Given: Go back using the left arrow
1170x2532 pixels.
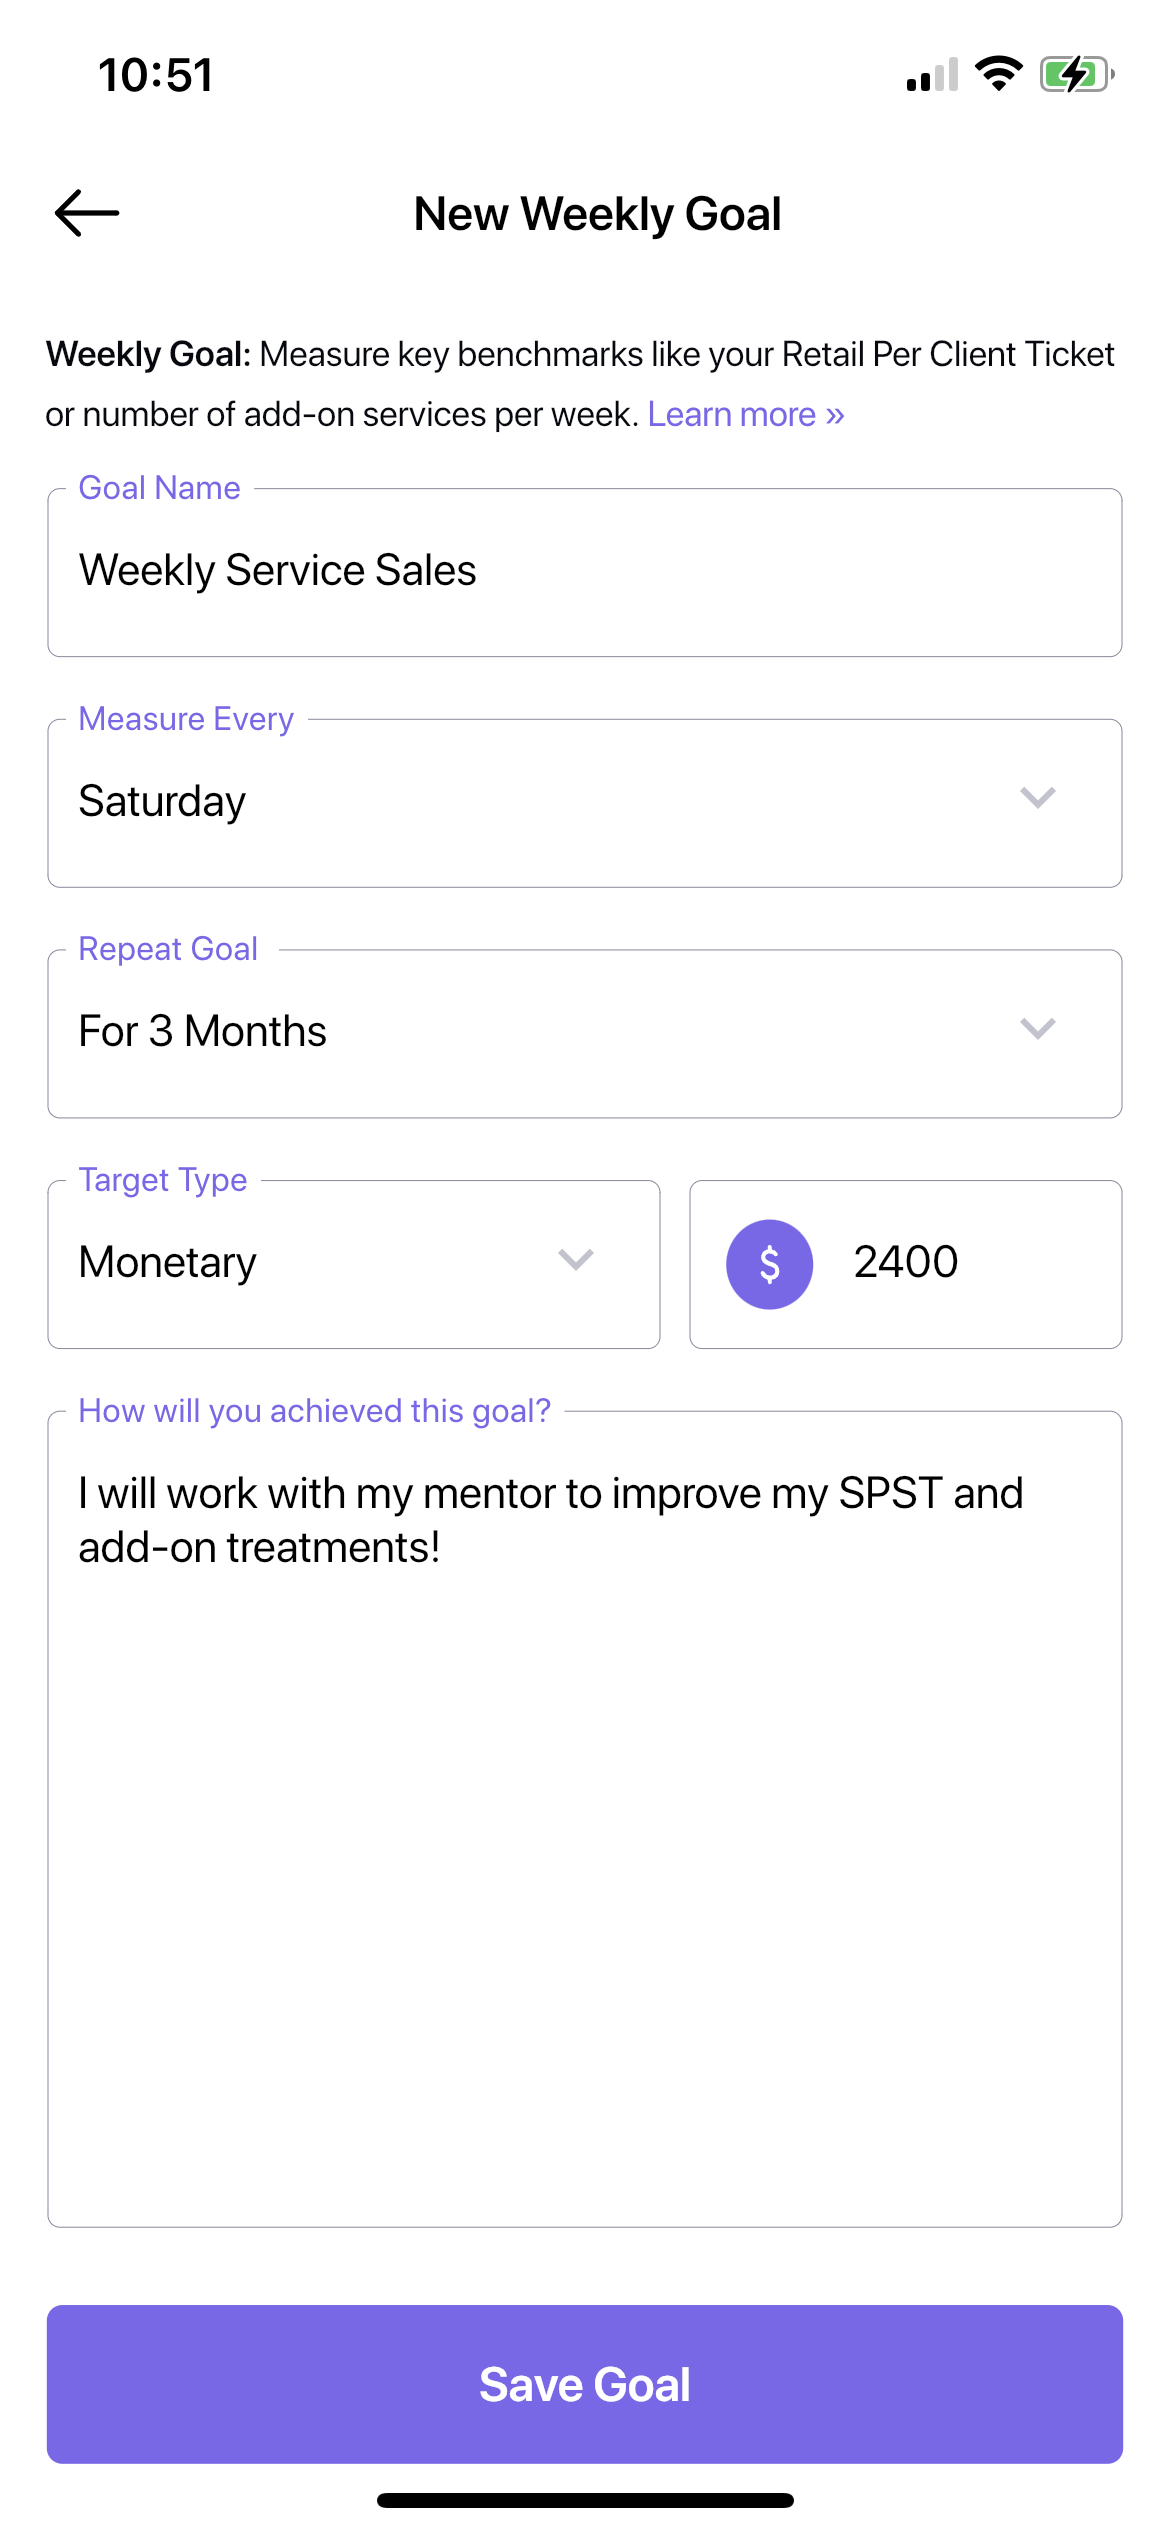Looking at the screenshot, I should 87,213.
